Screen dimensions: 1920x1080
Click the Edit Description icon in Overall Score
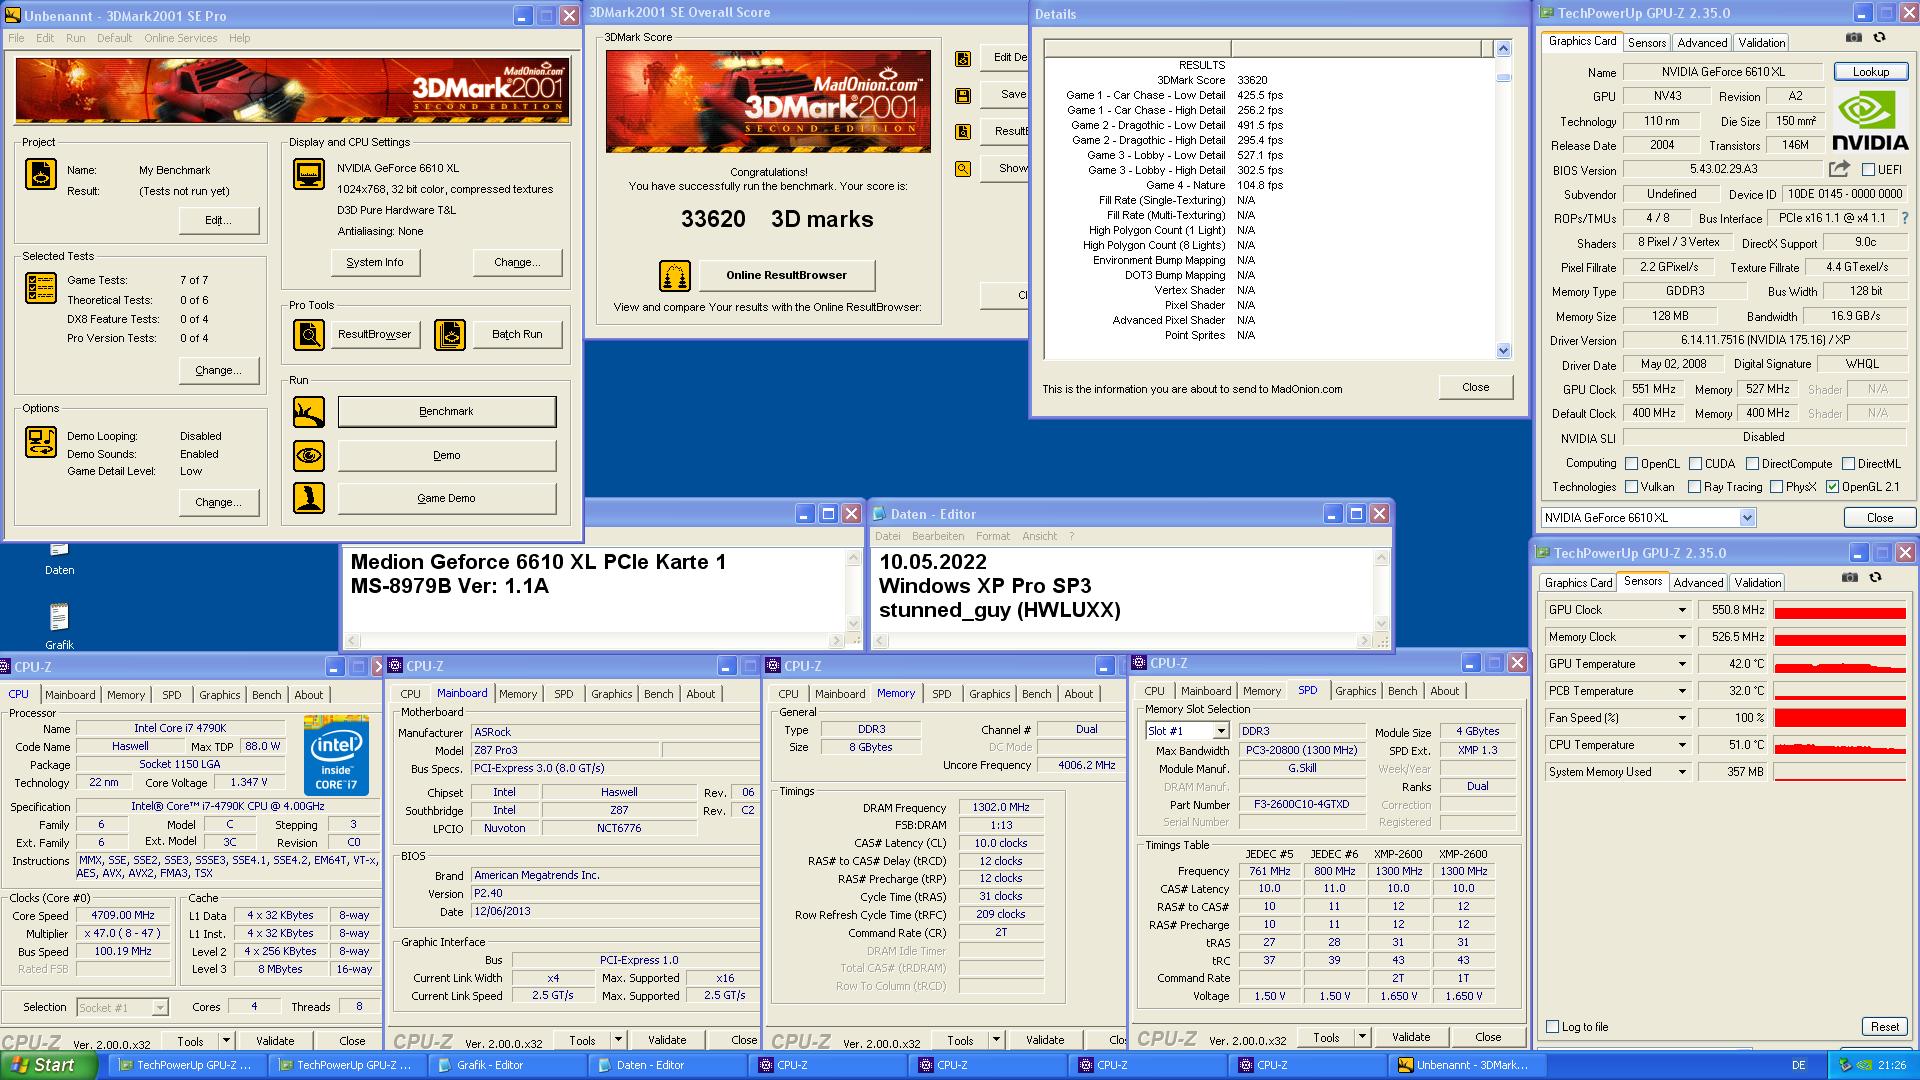(x=963, y=59)
